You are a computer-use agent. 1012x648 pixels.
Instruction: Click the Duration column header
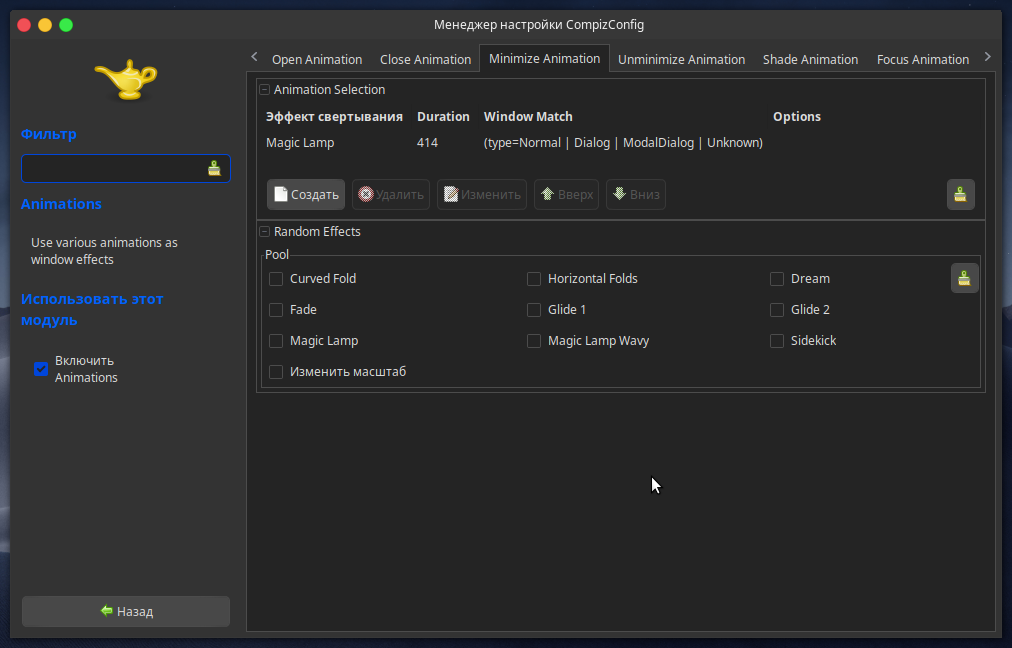[x=443, y=117]
